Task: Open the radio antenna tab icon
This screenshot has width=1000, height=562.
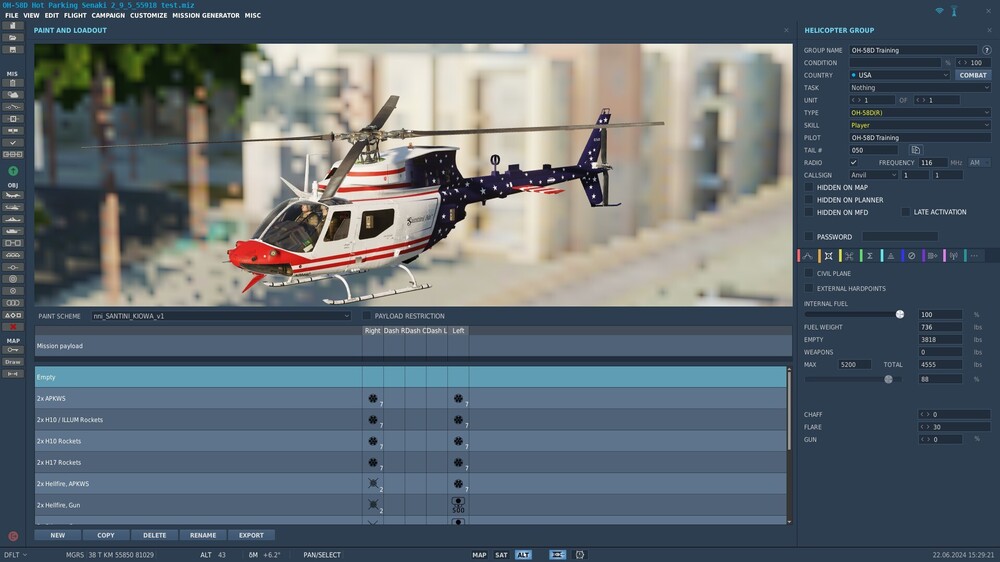Action: pos(952,256)
